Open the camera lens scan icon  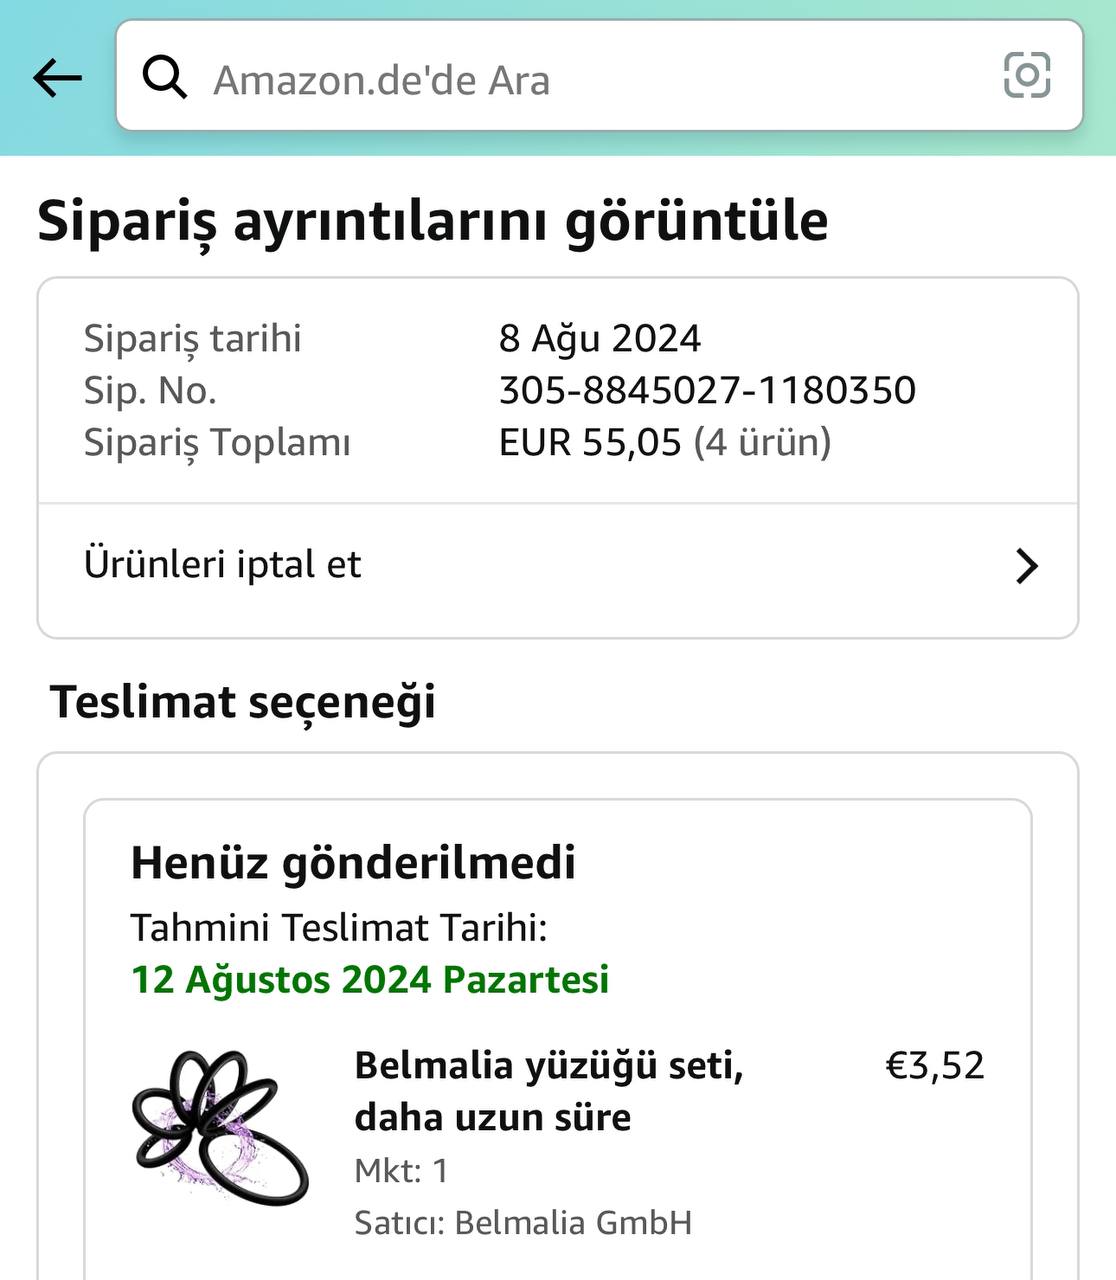pos(1026,76)
